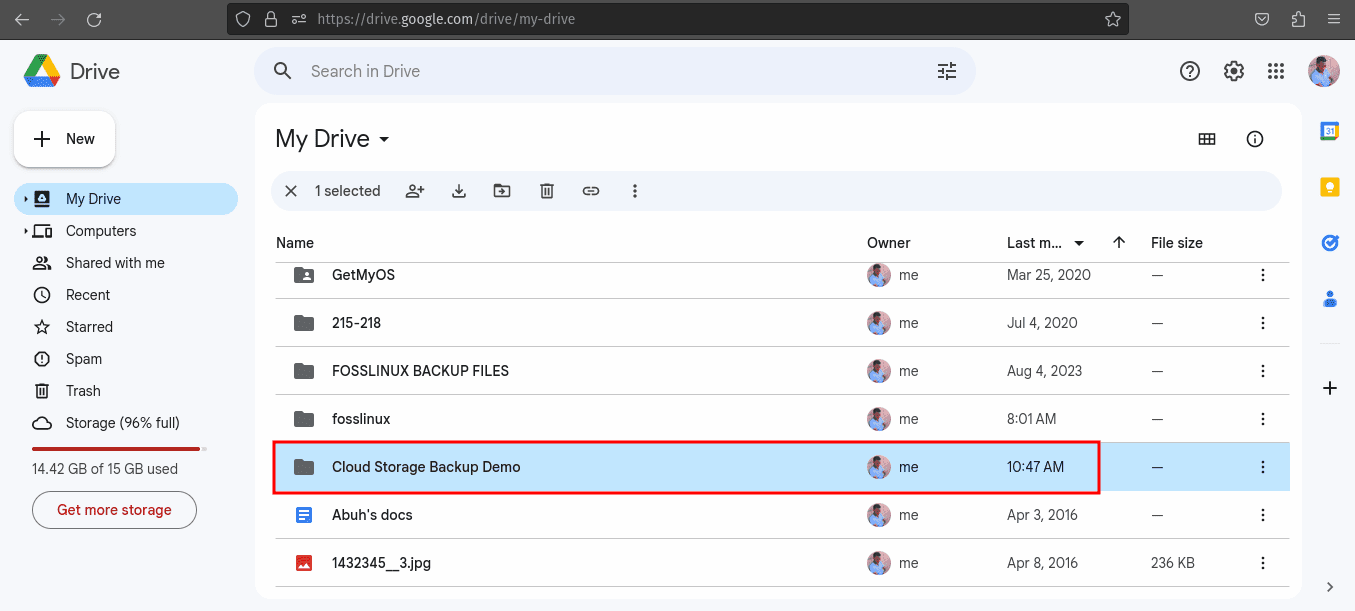Click the File size column header
The image size is (1355, 611).
pyautogui.click(x=1177, y=243)
